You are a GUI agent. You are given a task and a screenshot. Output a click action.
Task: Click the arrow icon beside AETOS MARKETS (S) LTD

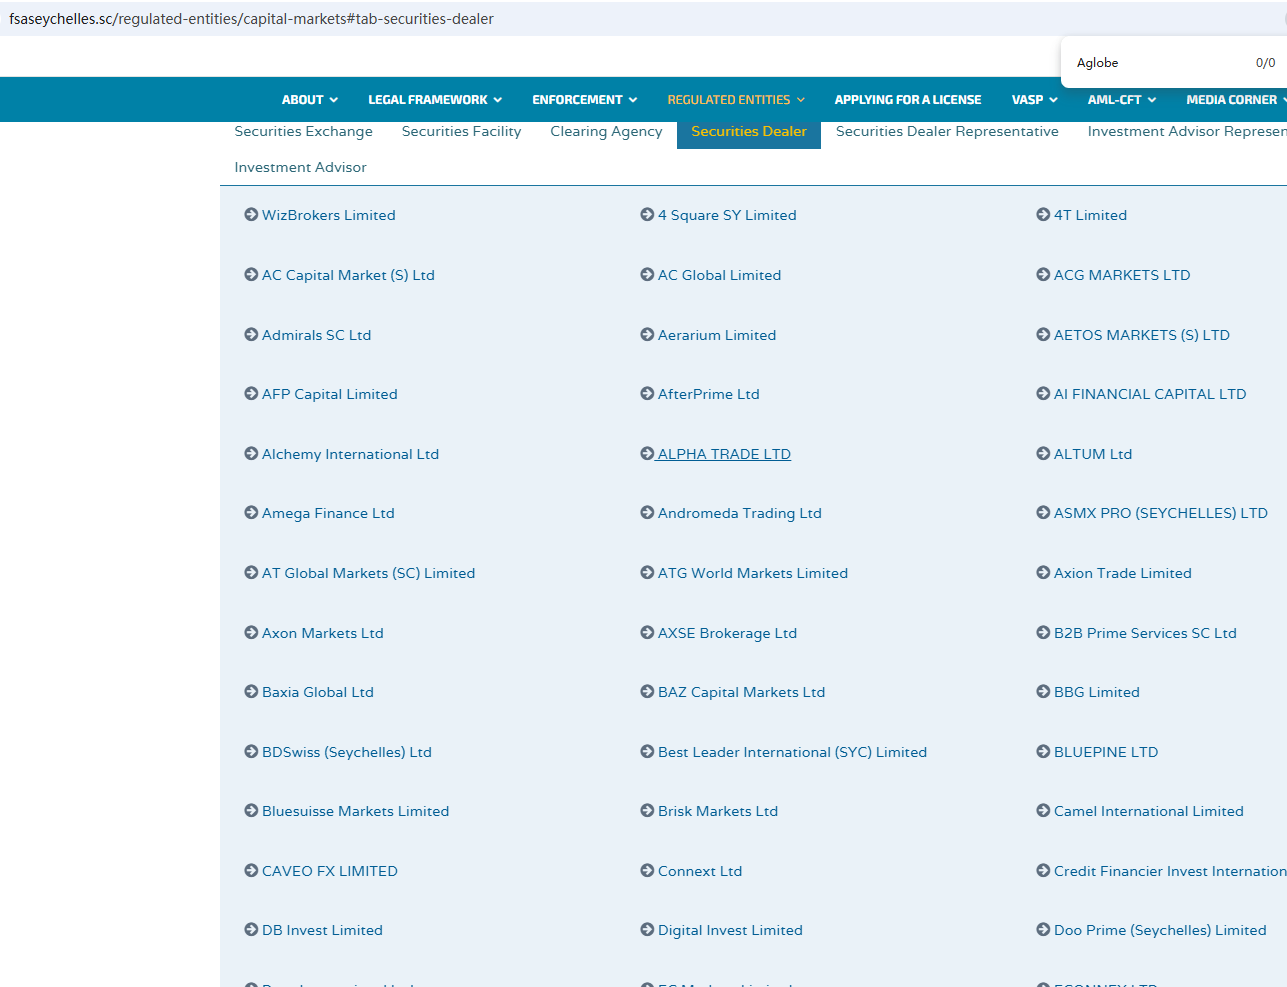click(1043, 335)
